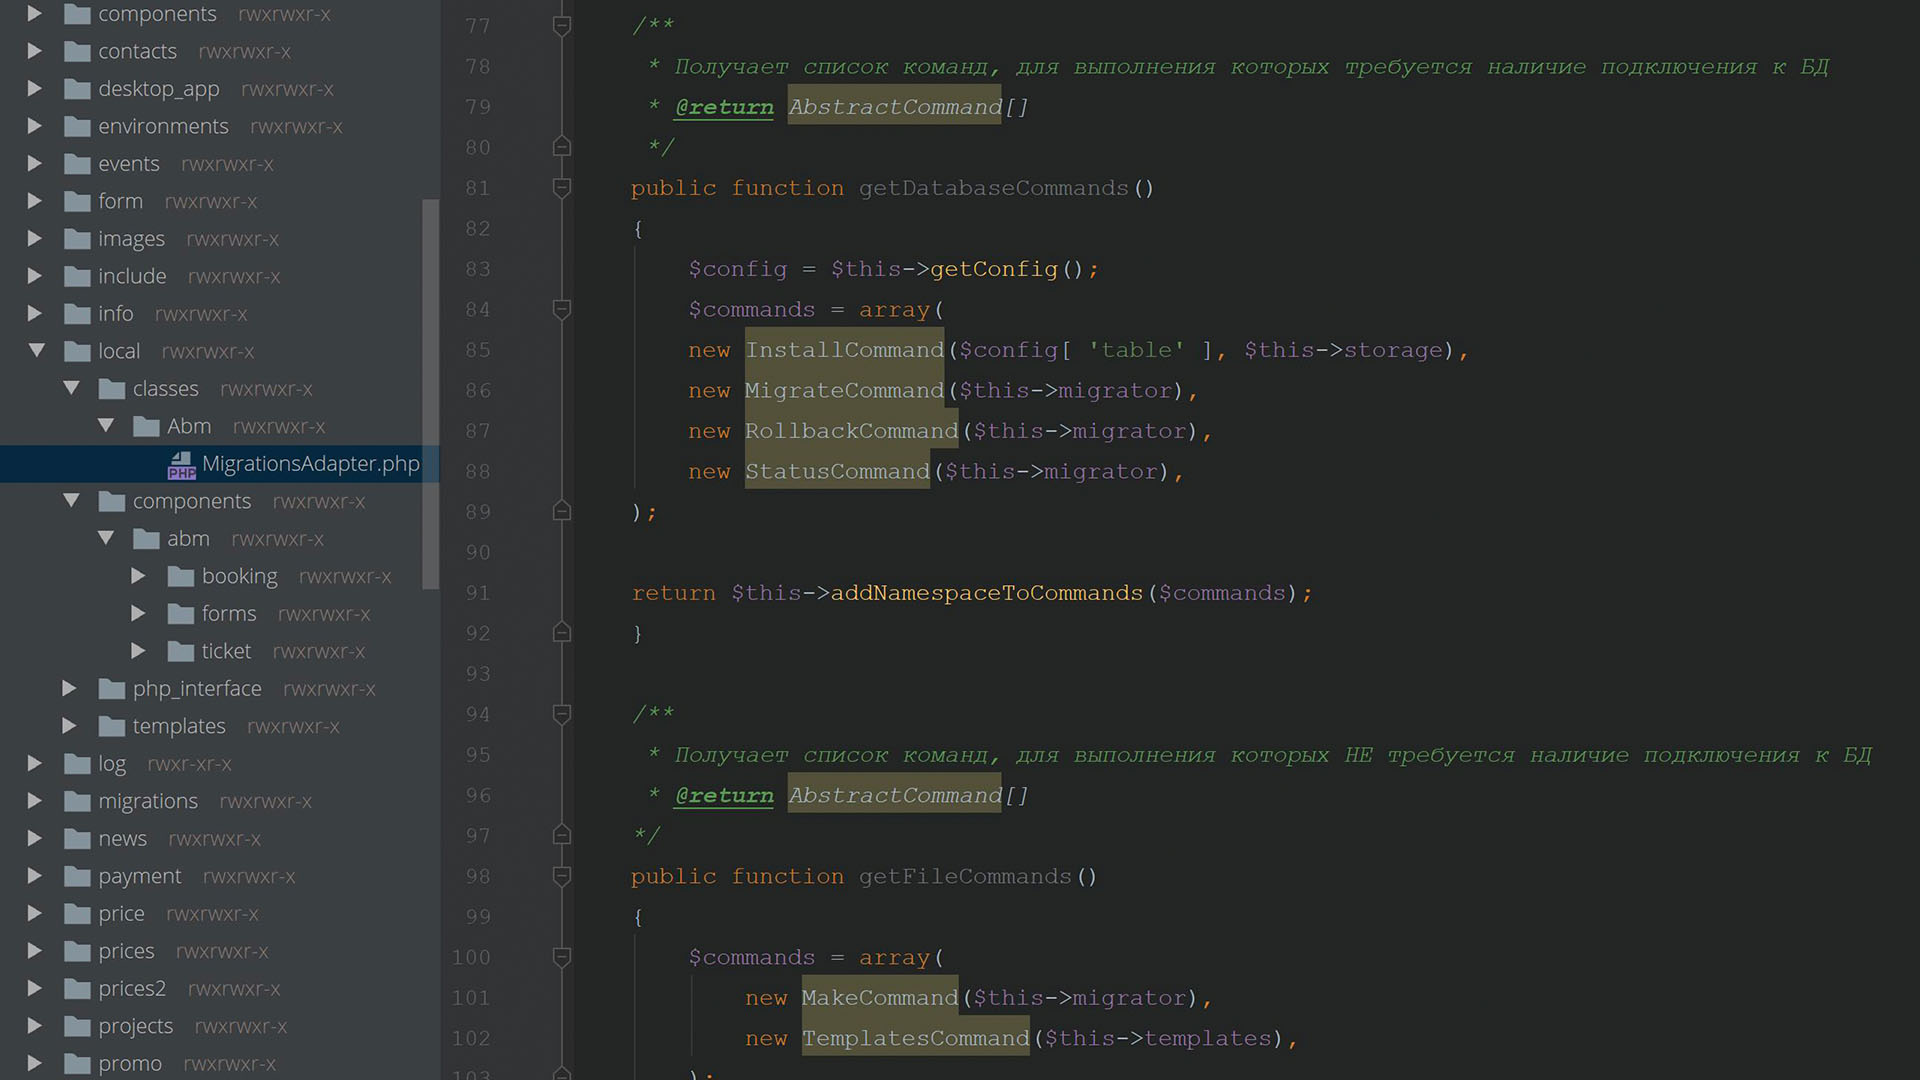The image size is (1920, 1080).
Task: Click the fold marker on line 100
Action: click(562, 957)
